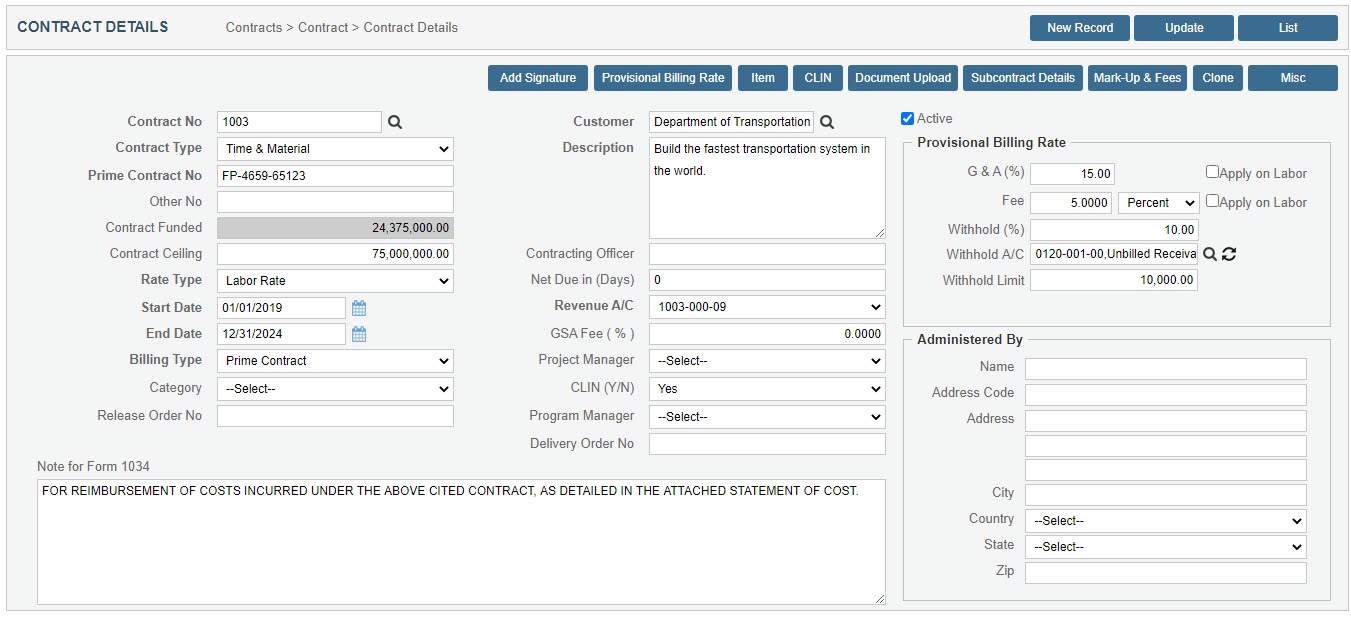Enable Fee Apply on Labor checkbox
The height and width of the screenshot is (617, 1351).
1212,201
